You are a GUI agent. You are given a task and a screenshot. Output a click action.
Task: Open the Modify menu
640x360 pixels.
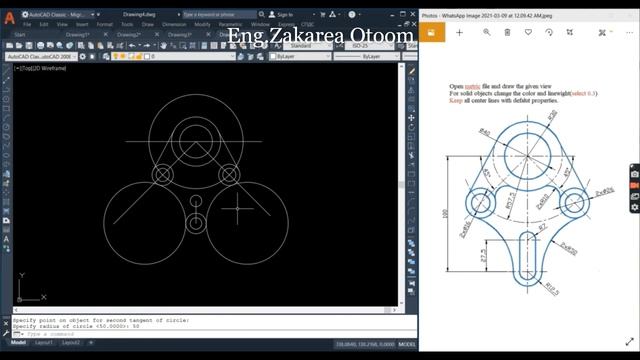click(x=202, y=24)
